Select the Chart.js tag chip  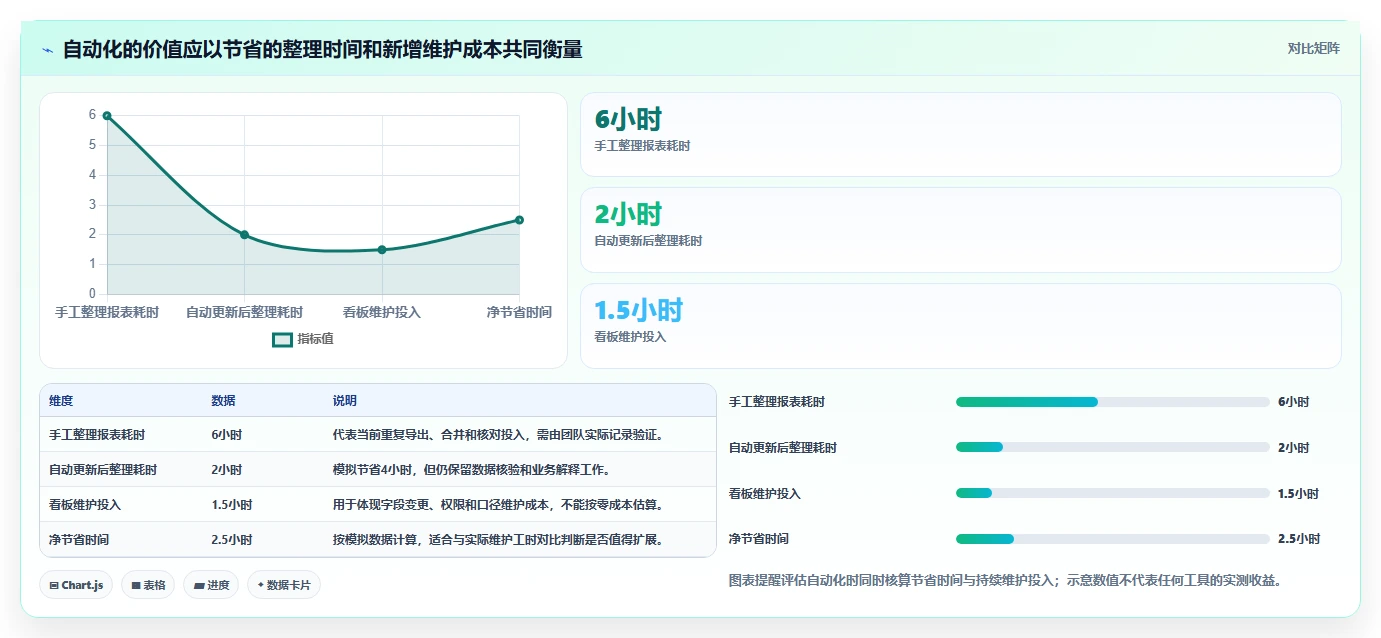coord(76,585)
